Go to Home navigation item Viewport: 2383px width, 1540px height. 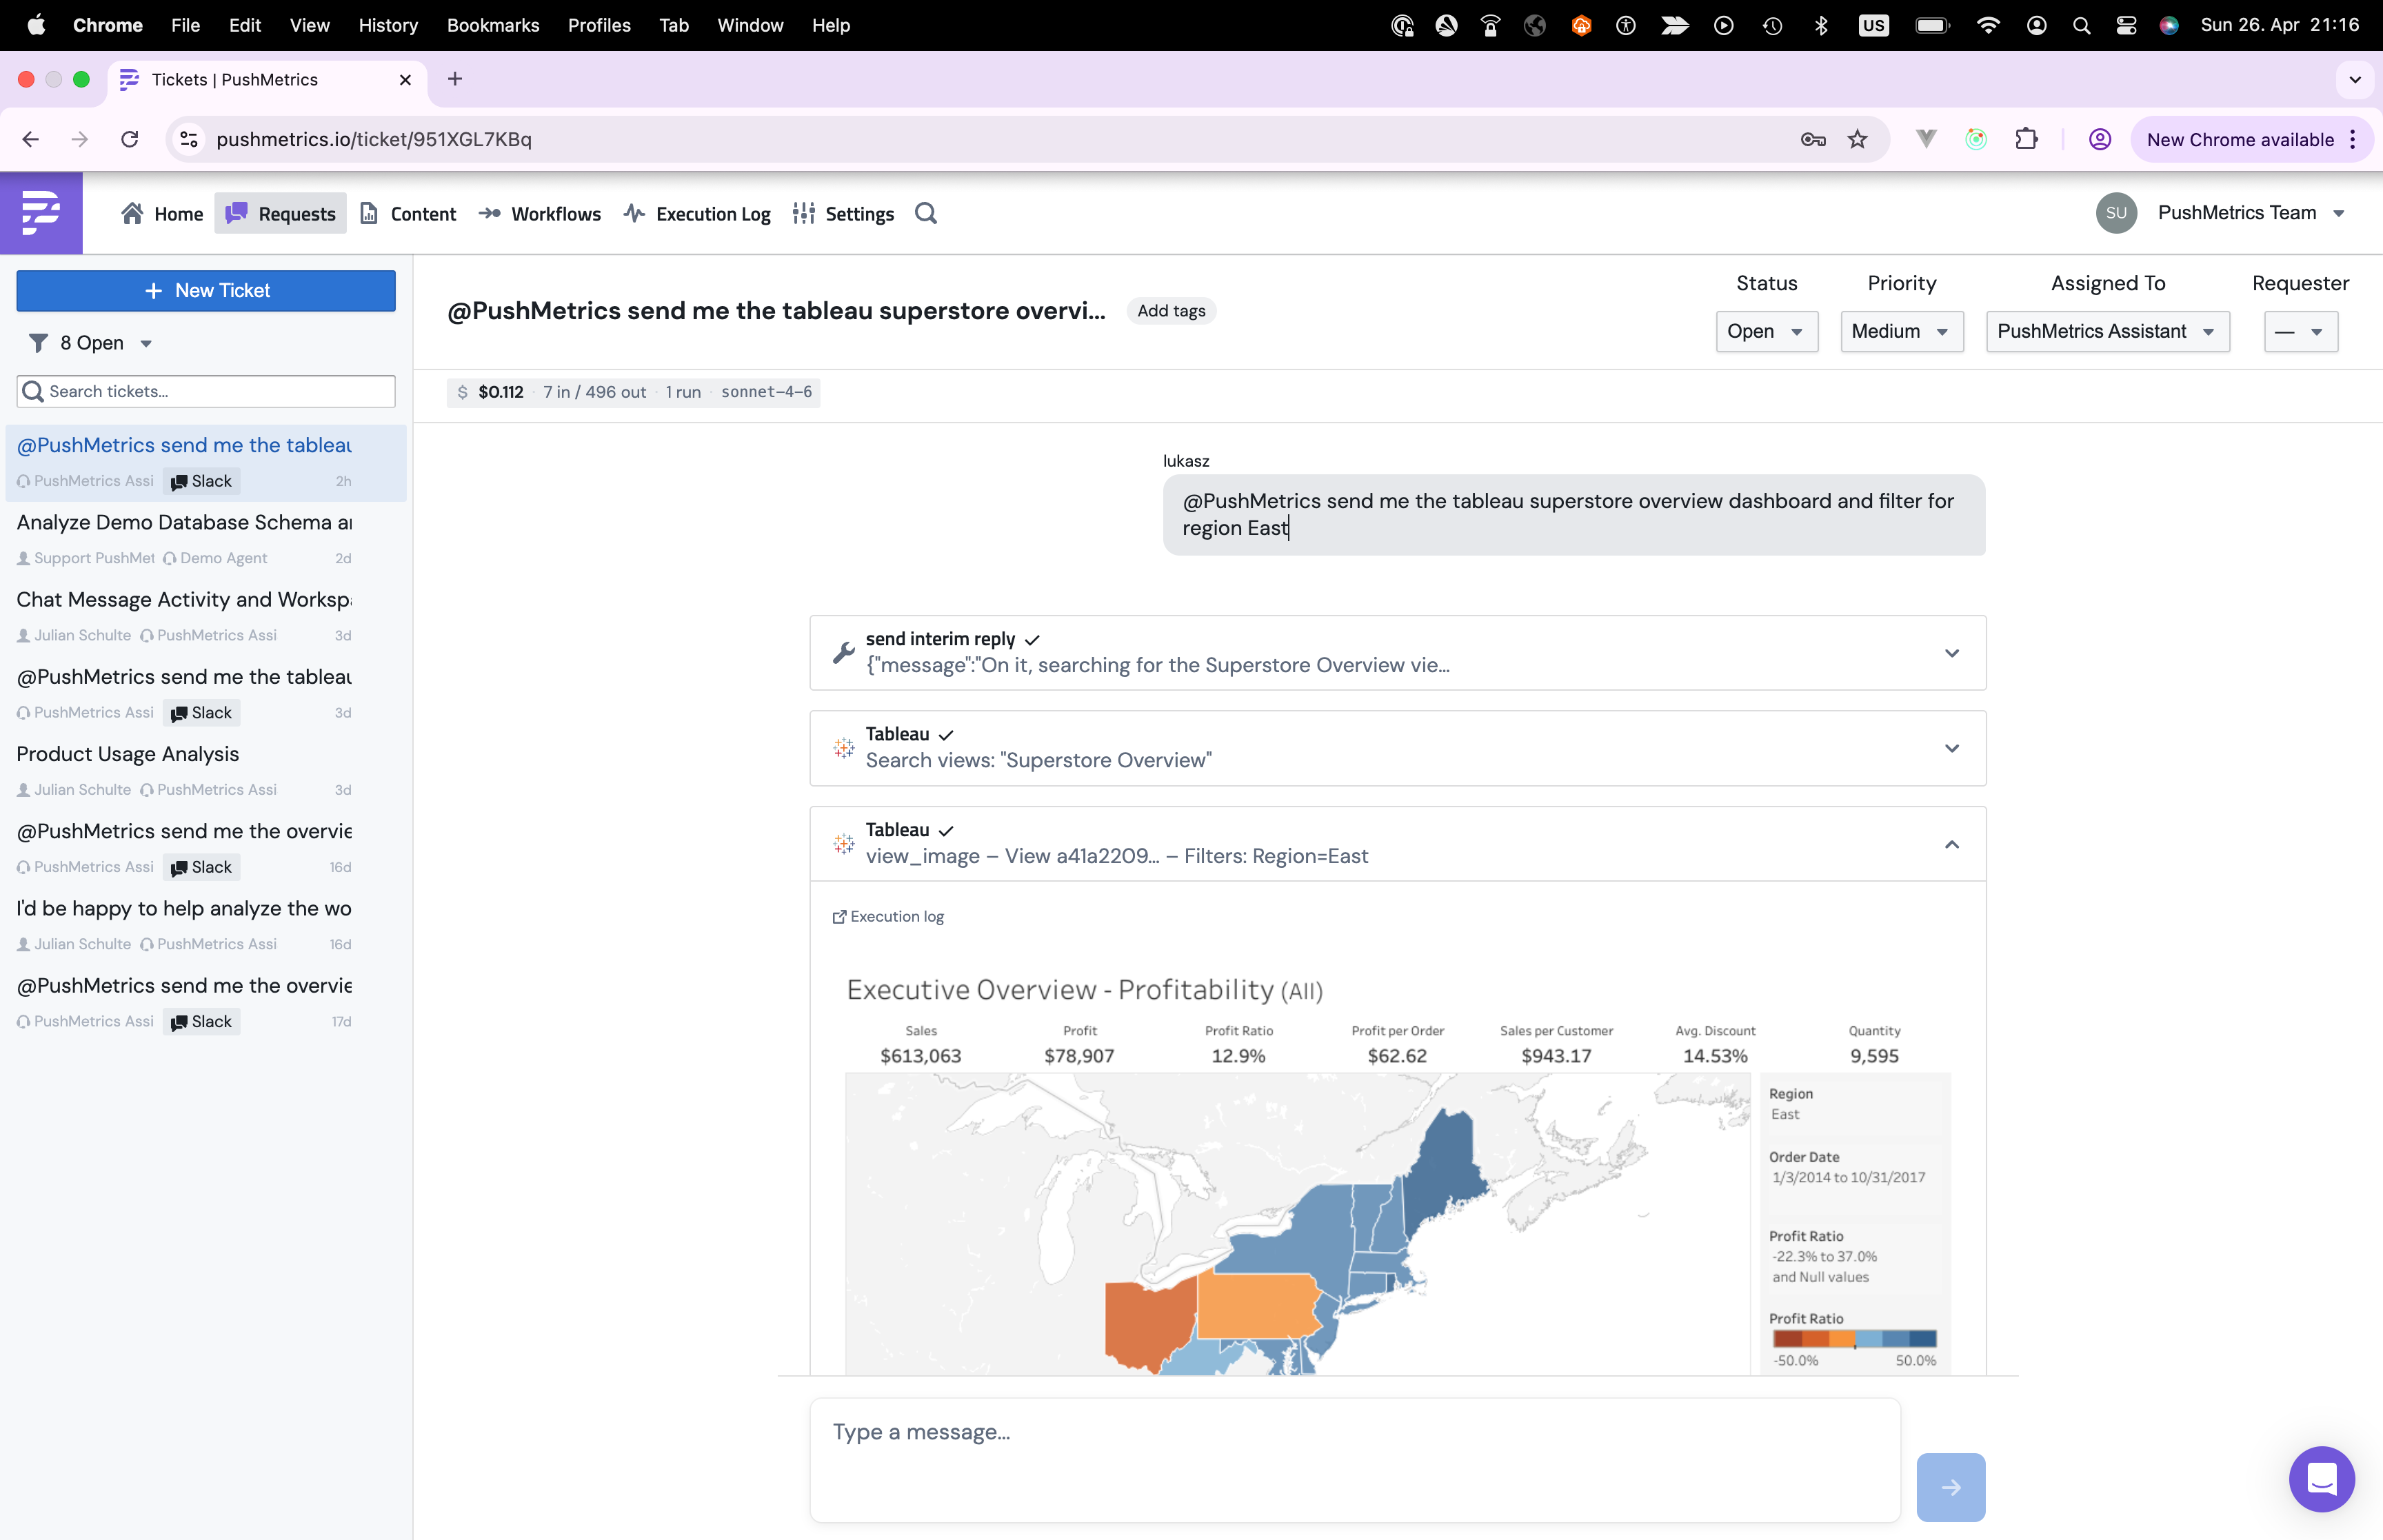pos(162,213)
